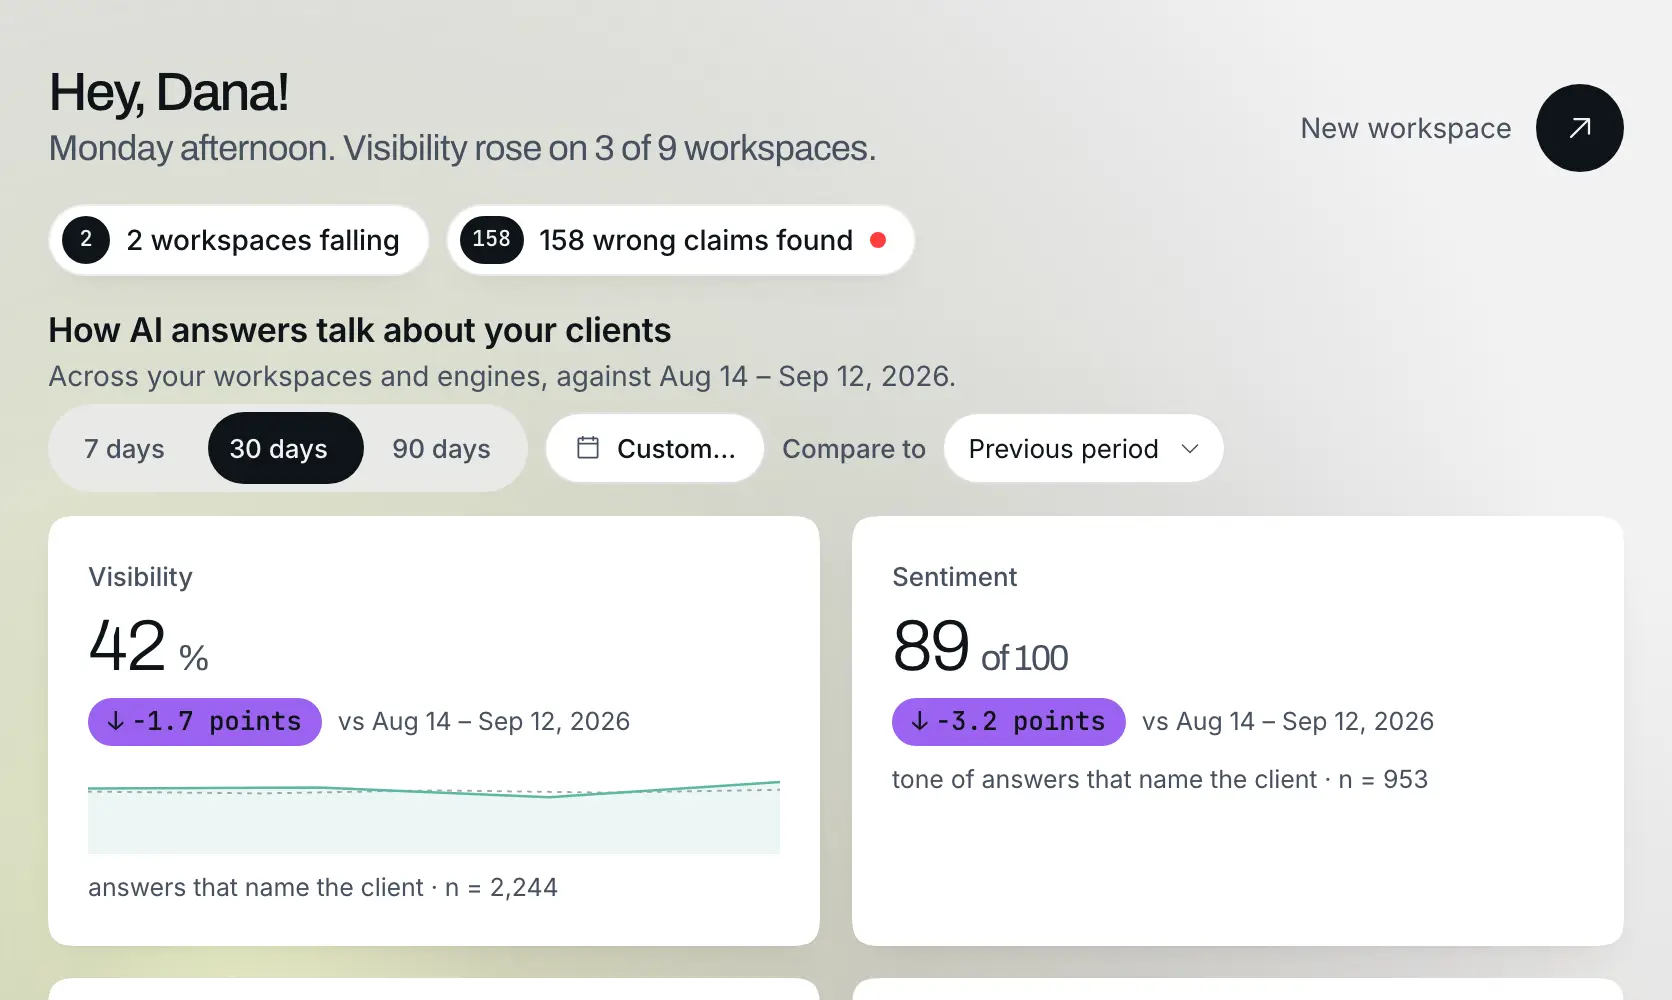Select the 30 days range

pyautogui.click(x=285, y=448)
